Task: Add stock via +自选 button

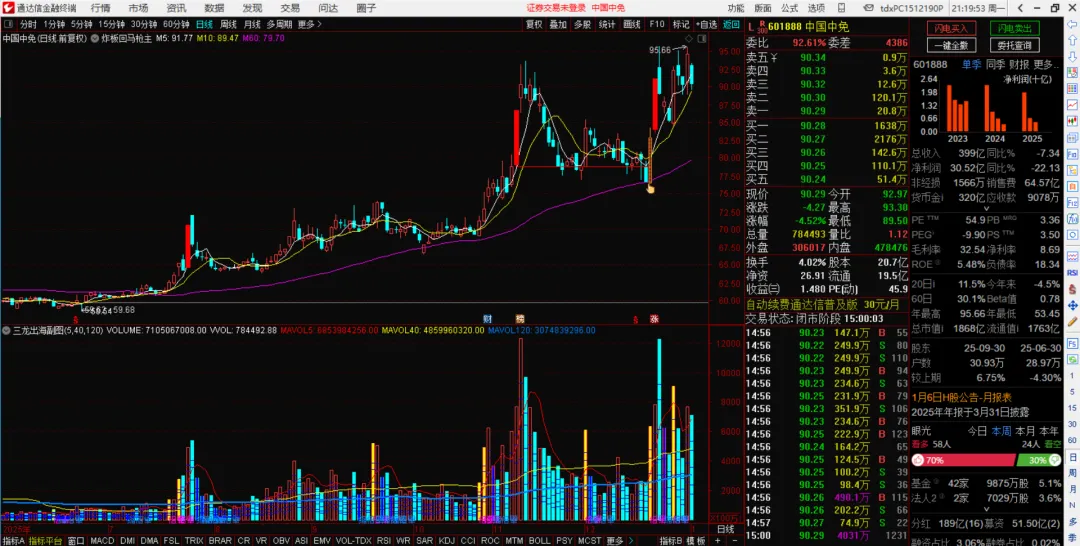Action: 706,24
